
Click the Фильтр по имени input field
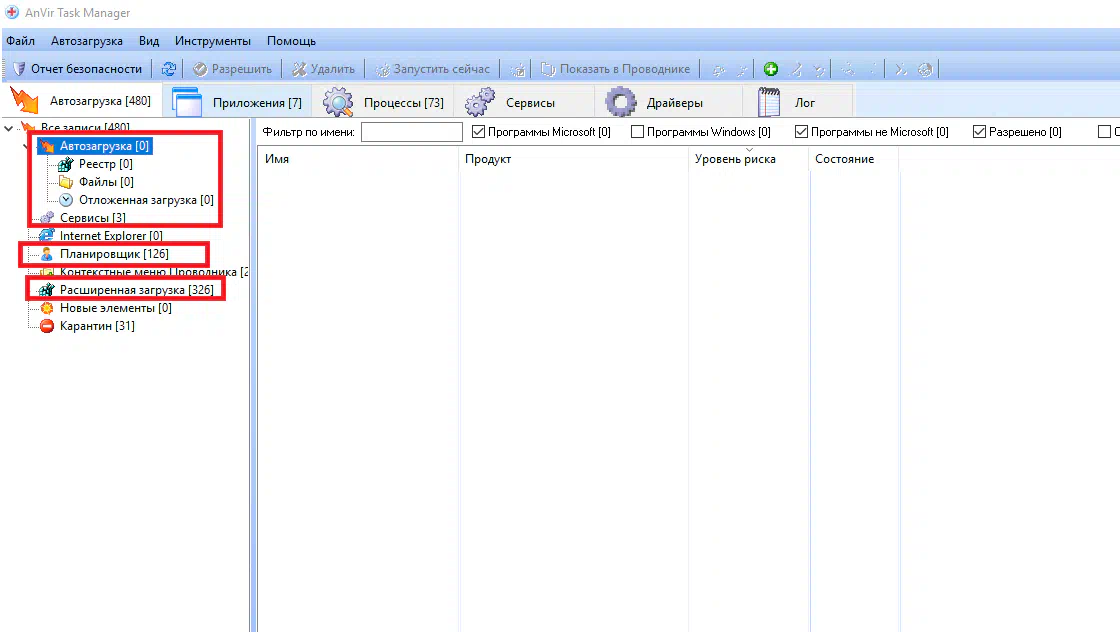tap(411, 132)
